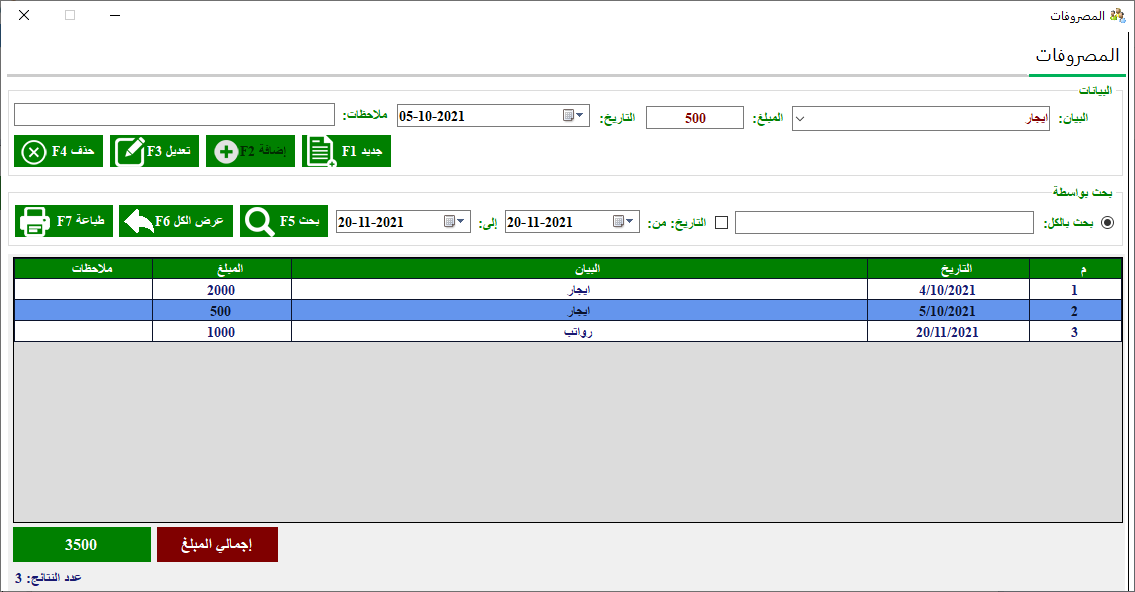Viewport: 1135px width, 592px height.
Task: Sort by the amount (المبلغ) column header
Action: (222, 268)
